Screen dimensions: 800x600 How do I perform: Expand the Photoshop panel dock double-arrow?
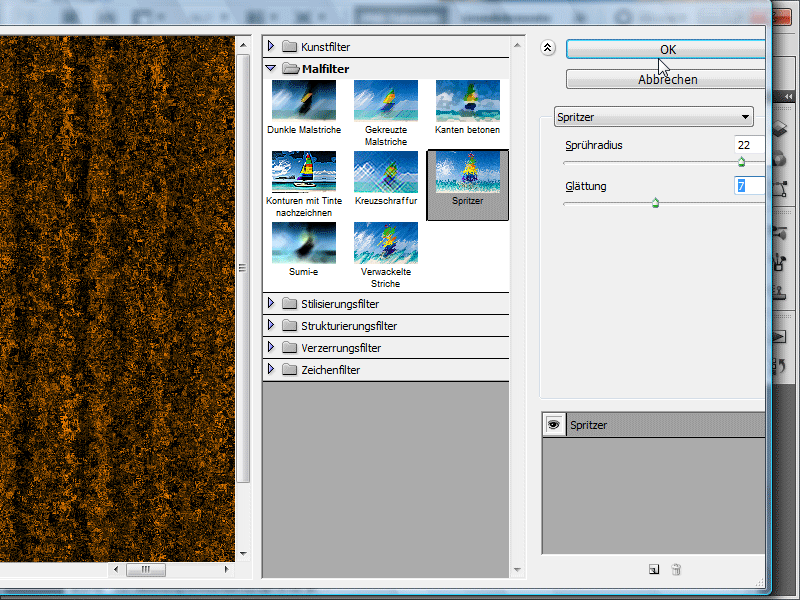pyautogui.click(x=789, y=96)
